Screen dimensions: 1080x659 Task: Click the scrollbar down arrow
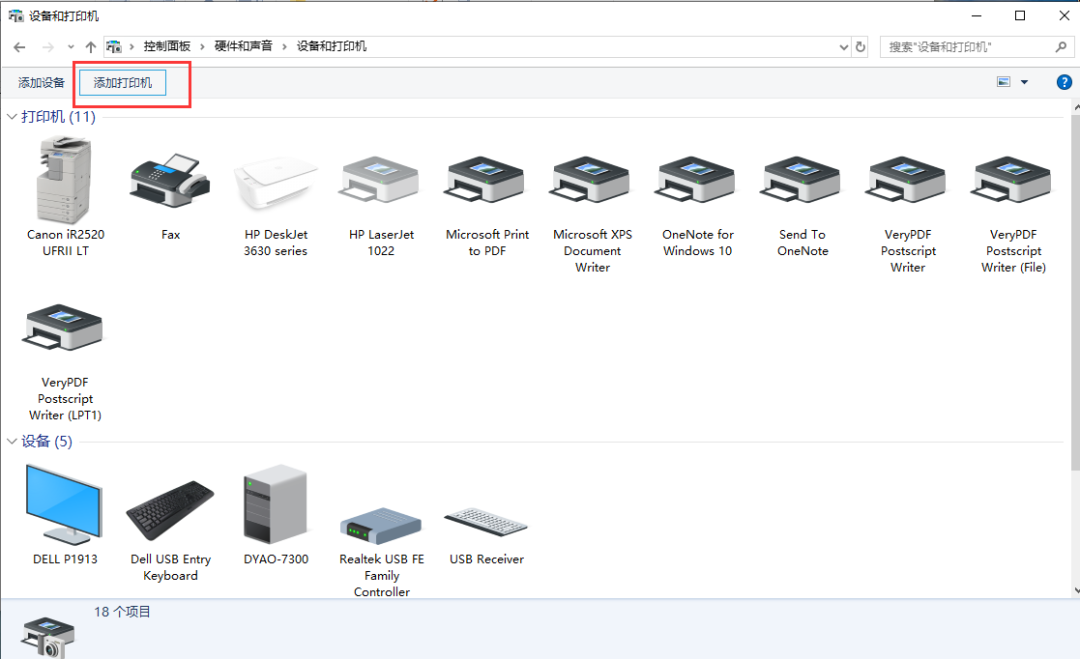tap(1076, 590)
